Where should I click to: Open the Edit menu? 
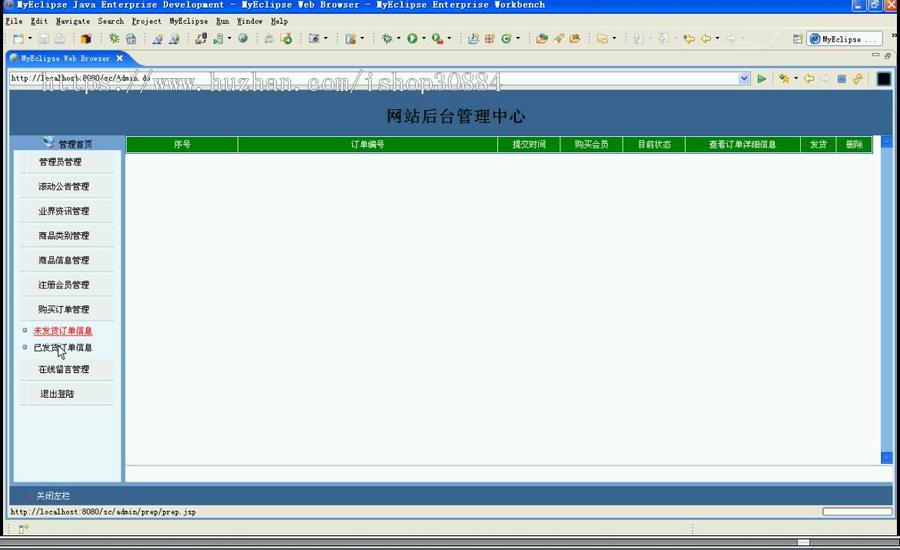click(x=39, y=21)
